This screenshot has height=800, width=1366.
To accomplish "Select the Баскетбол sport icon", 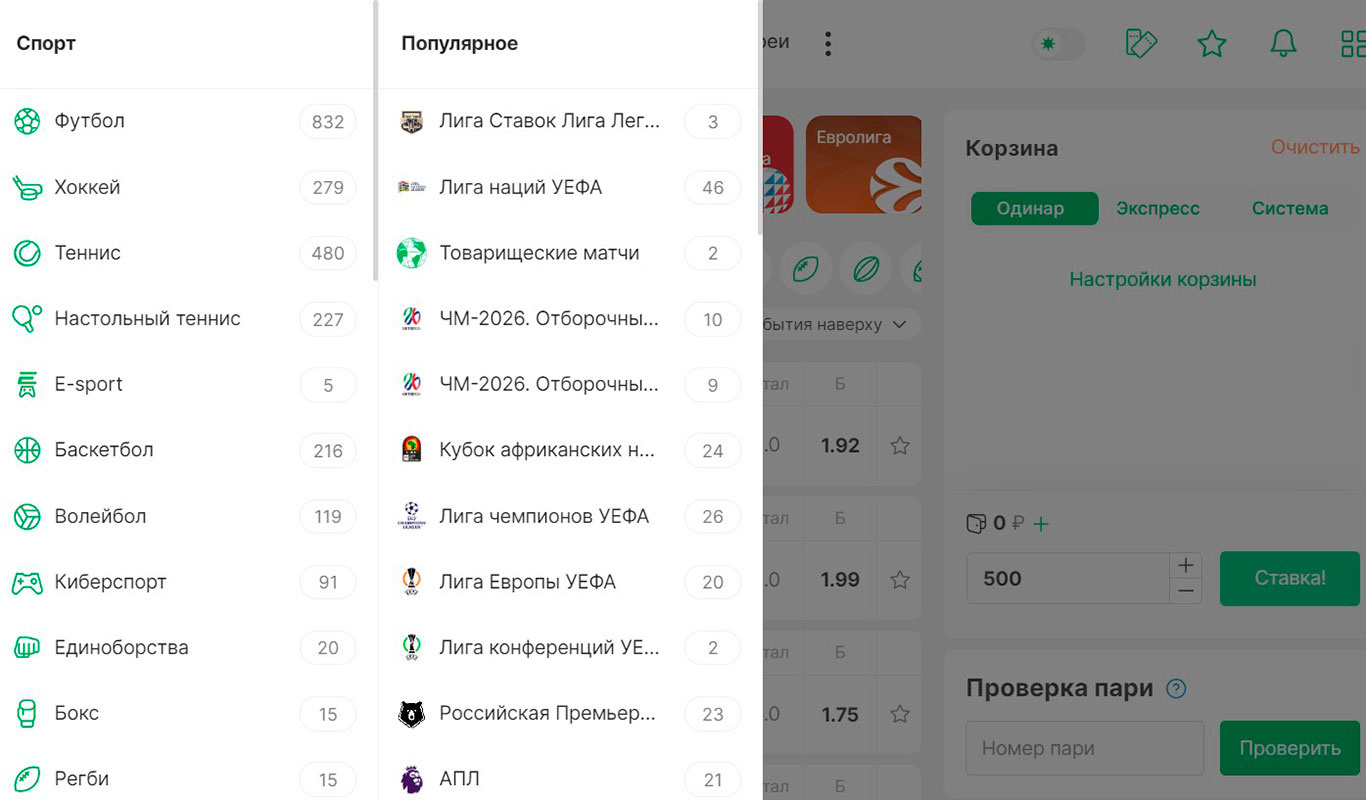I will [x=27, y=450].
